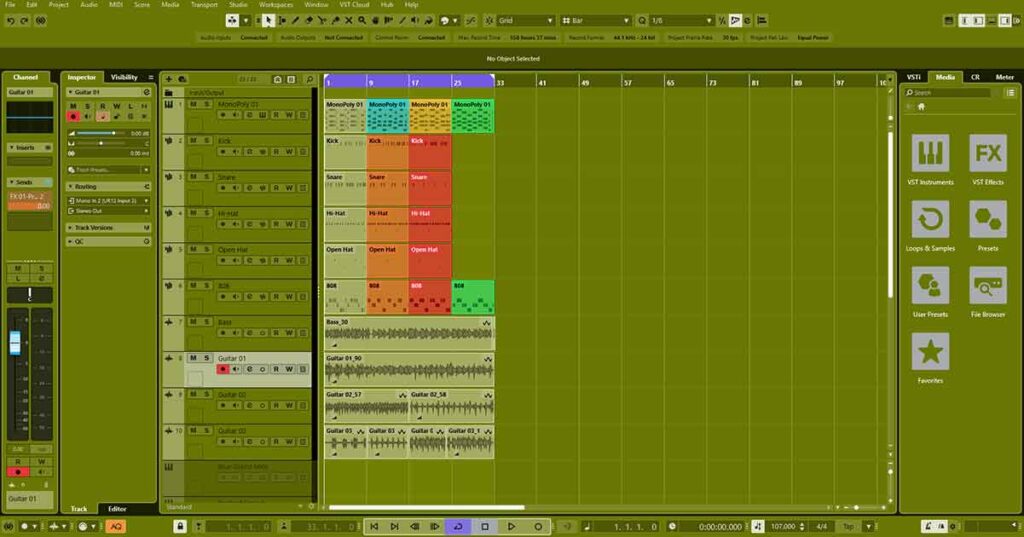
Task: Open User Presets in Media panel
Action: pos(930,285)
